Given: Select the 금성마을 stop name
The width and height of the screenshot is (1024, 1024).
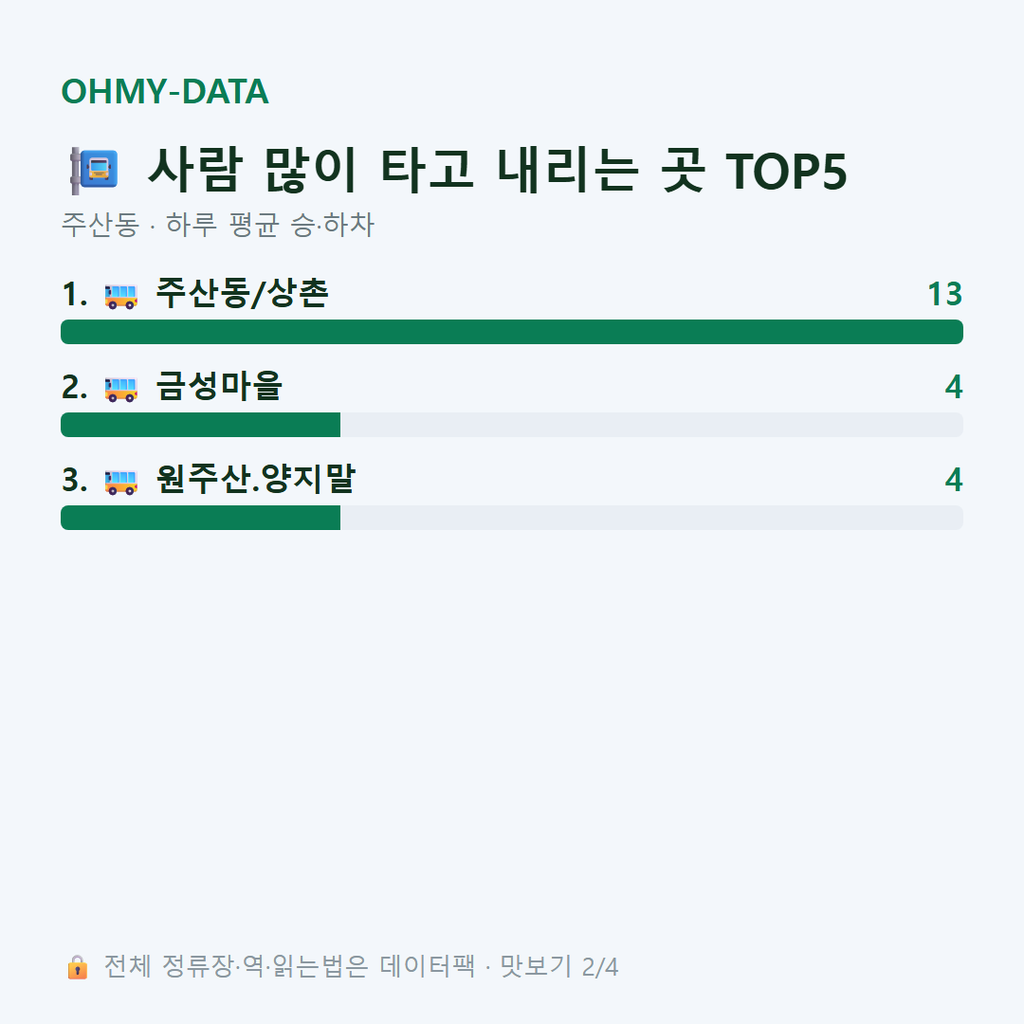Looking at the screenshot, I should pyautogui.click(x=219, y=386).
